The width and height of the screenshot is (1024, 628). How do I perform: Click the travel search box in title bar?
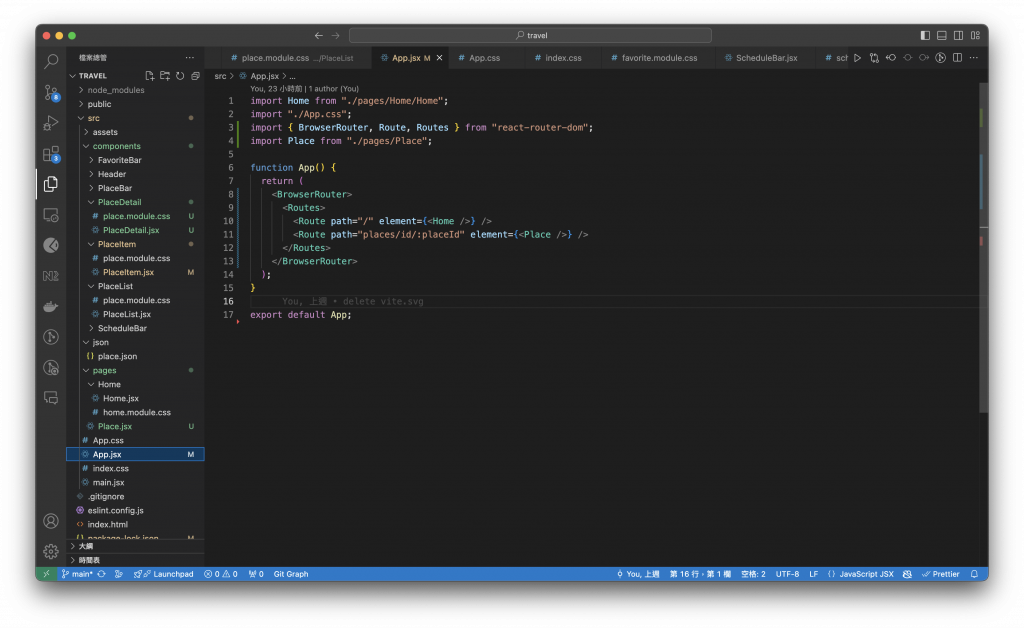531,36
